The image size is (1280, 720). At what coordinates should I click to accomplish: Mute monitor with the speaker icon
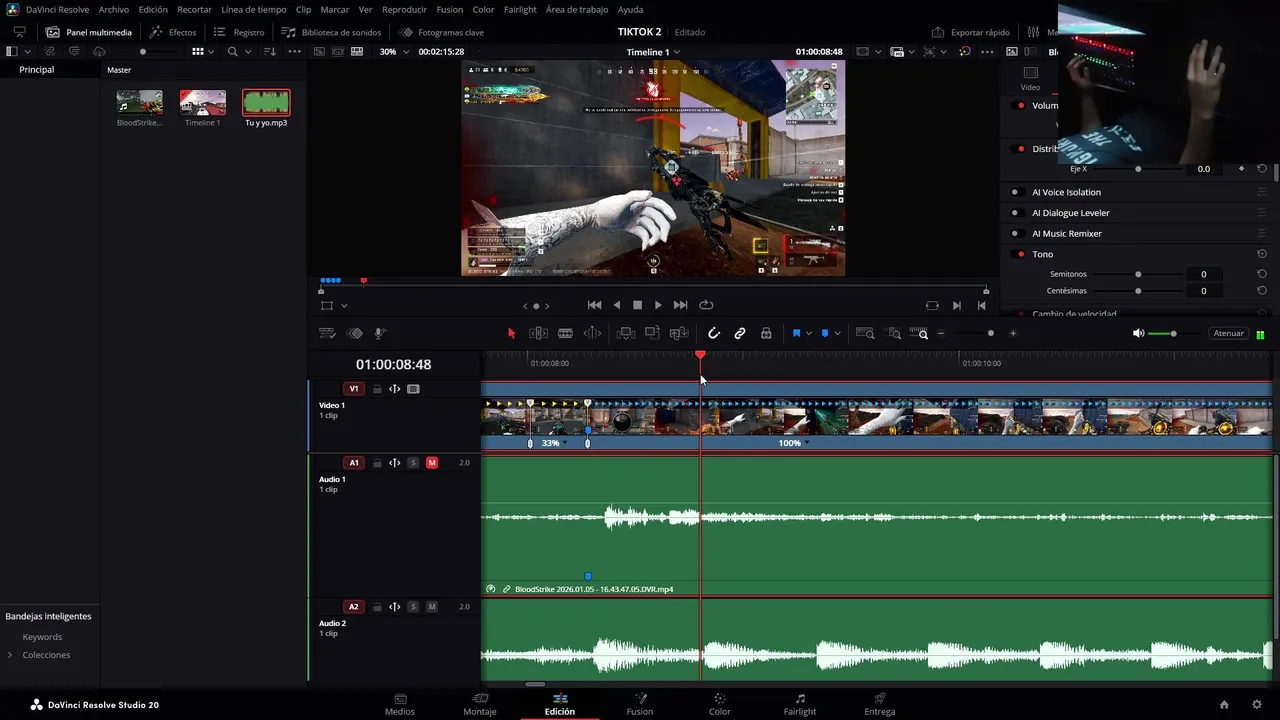point(1138,333)
